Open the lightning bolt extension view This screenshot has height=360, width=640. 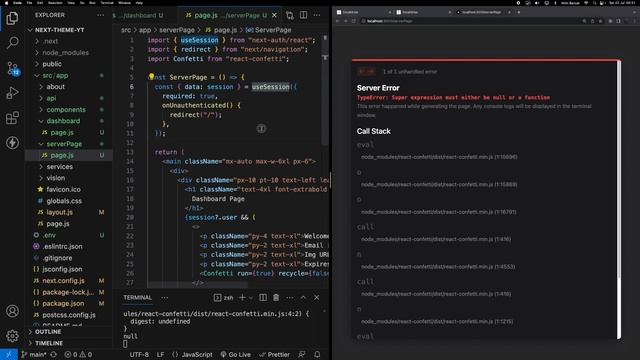point(12,143)
